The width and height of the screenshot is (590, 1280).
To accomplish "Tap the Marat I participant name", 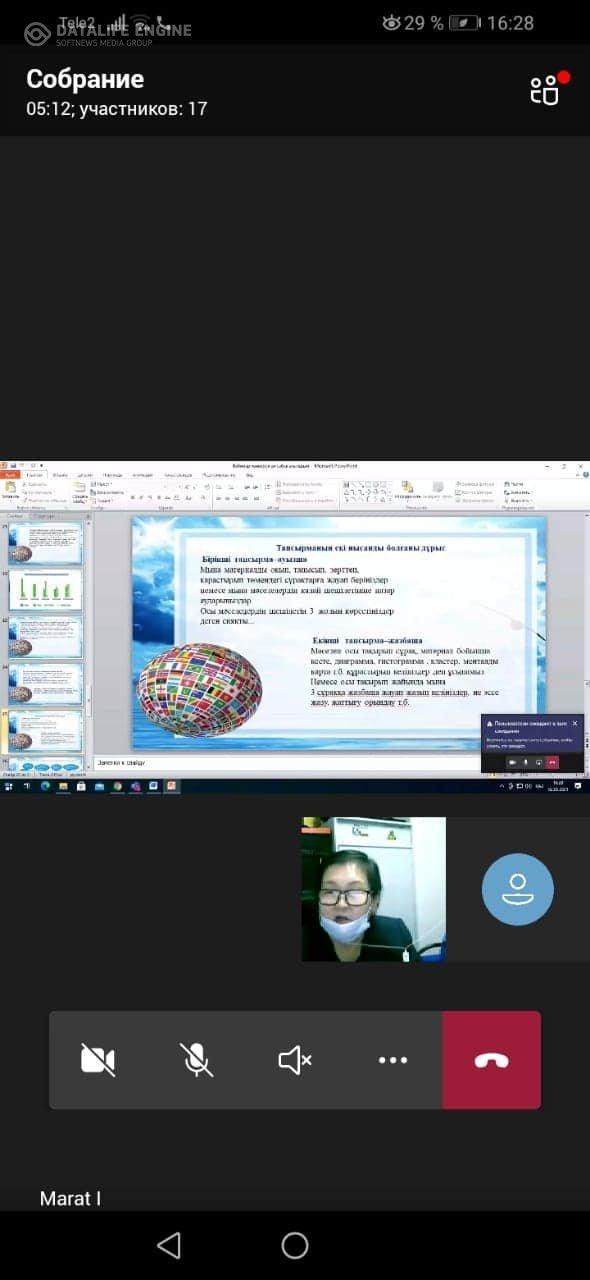I will [70, 1198].
